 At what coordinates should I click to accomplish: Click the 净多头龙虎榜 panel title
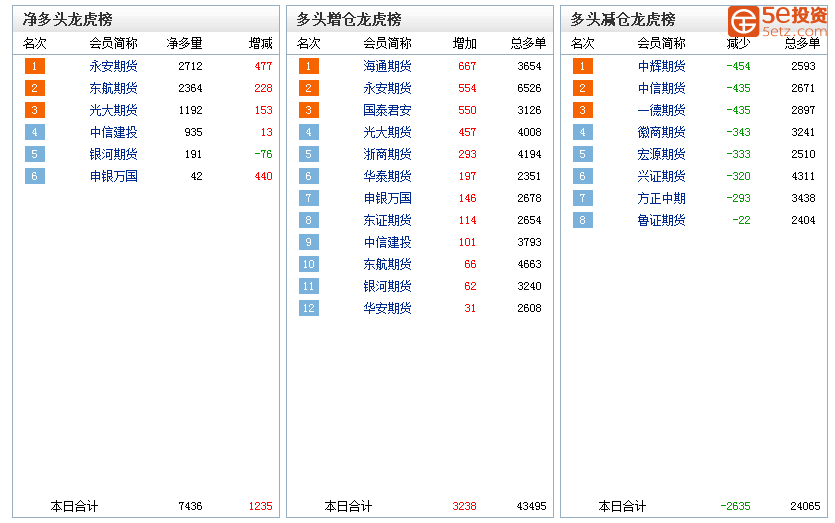pos(68,20)
